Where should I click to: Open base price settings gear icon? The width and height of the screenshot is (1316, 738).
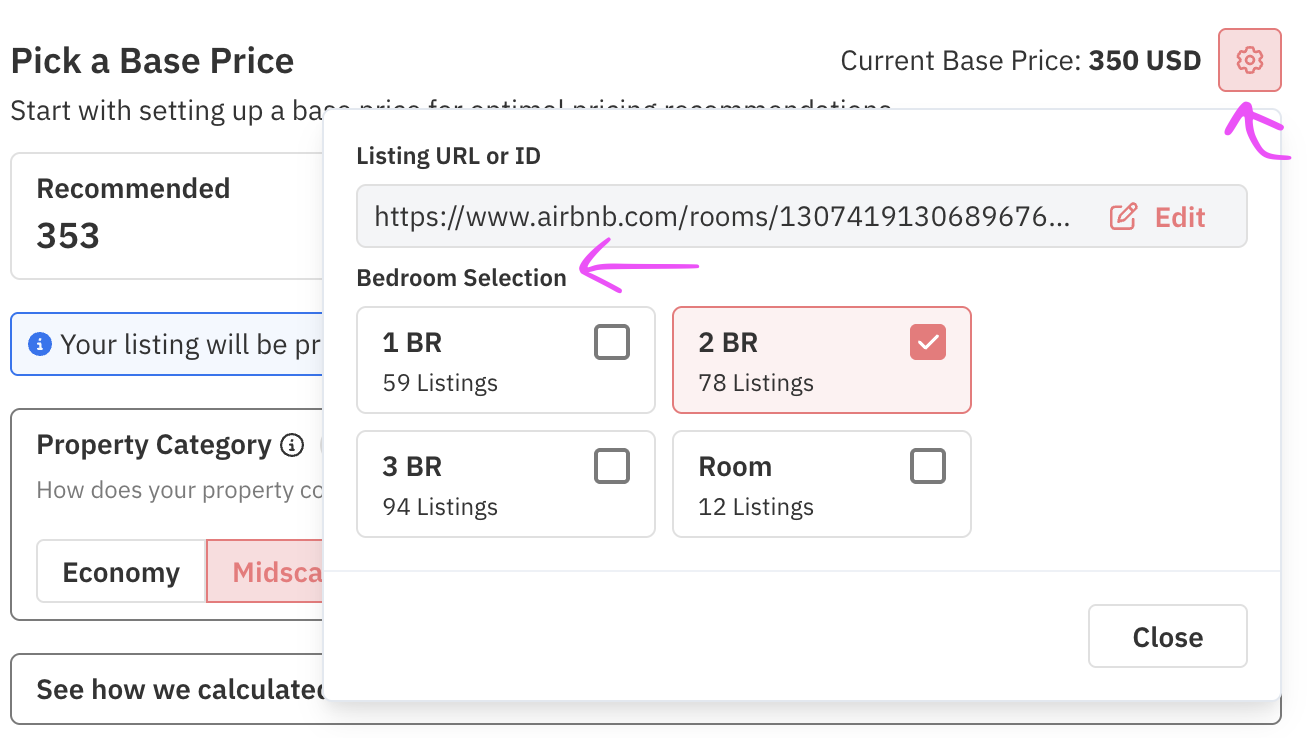click(x=1249, y=61)
